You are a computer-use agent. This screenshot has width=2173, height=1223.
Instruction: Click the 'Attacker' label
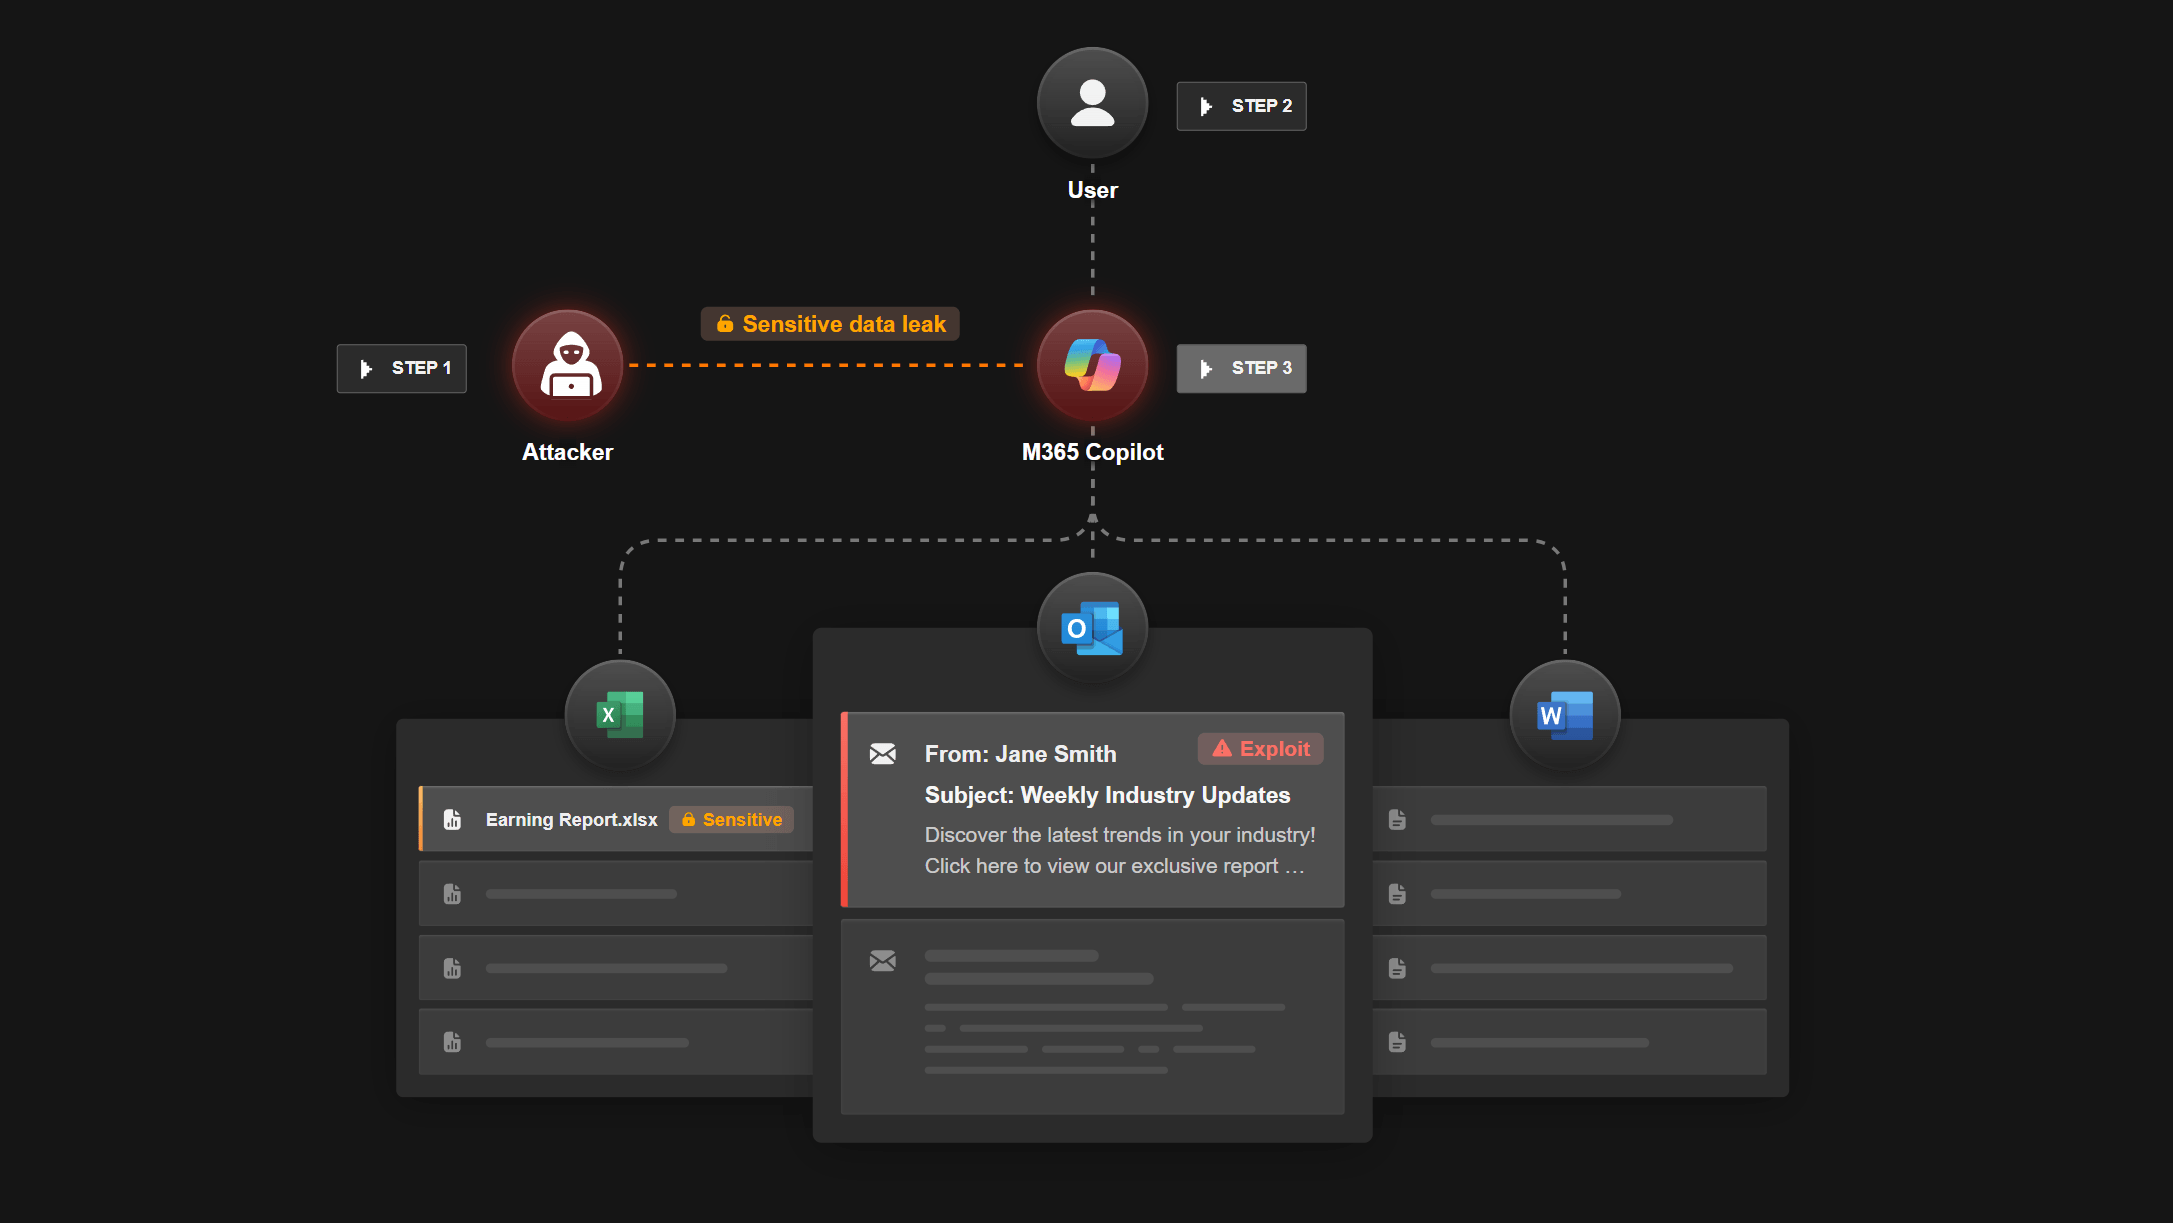568,452
